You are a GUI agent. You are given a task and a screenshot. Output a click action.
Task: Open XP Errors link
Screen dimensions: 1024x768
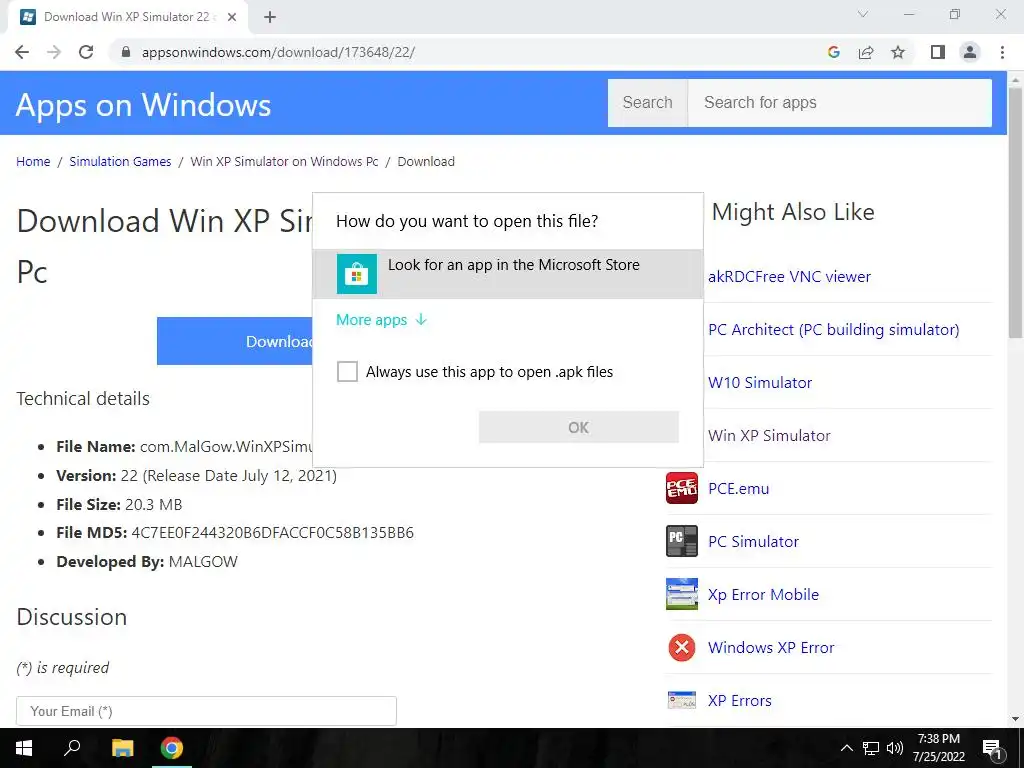(740, 700)
